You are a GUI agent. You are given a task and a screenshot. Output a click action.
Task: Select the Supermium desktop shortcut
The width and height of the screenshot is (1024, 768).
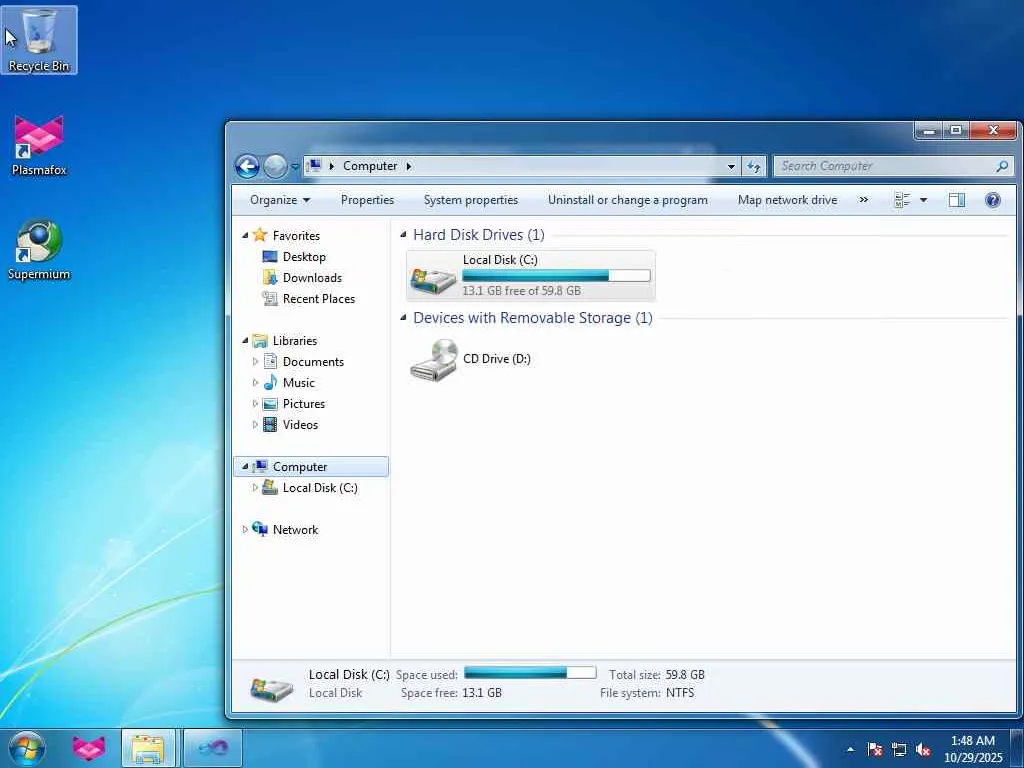pos(39,249)
